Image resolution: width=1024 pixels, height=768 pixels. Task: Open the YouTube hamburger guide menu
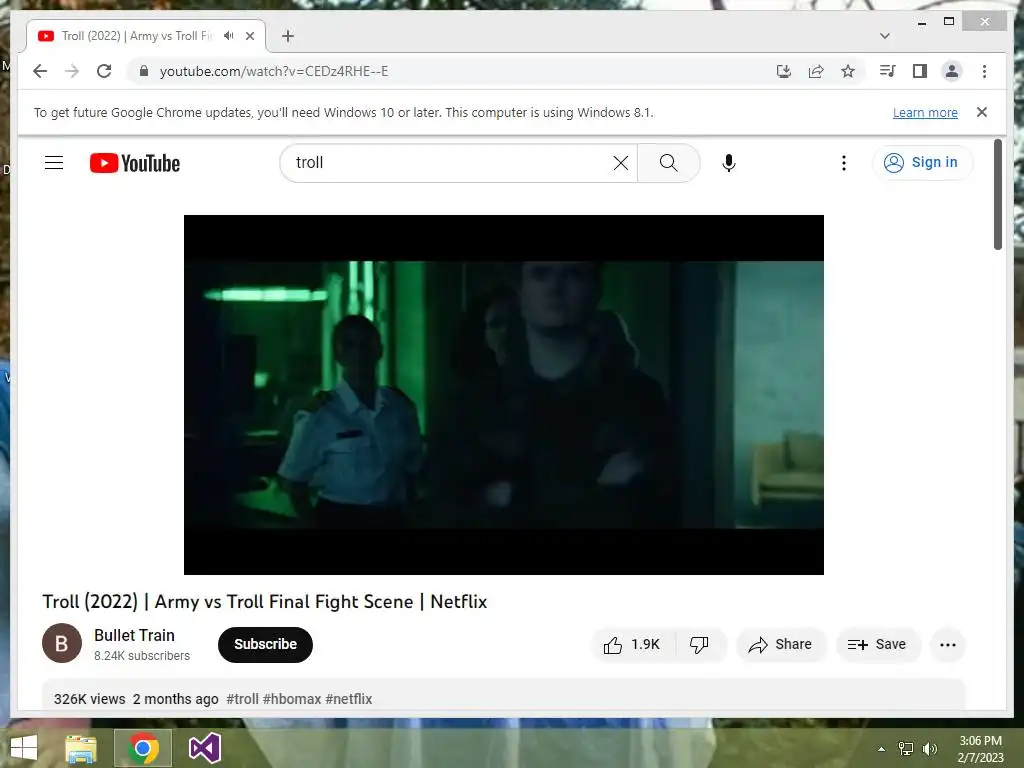click(54, 163)
